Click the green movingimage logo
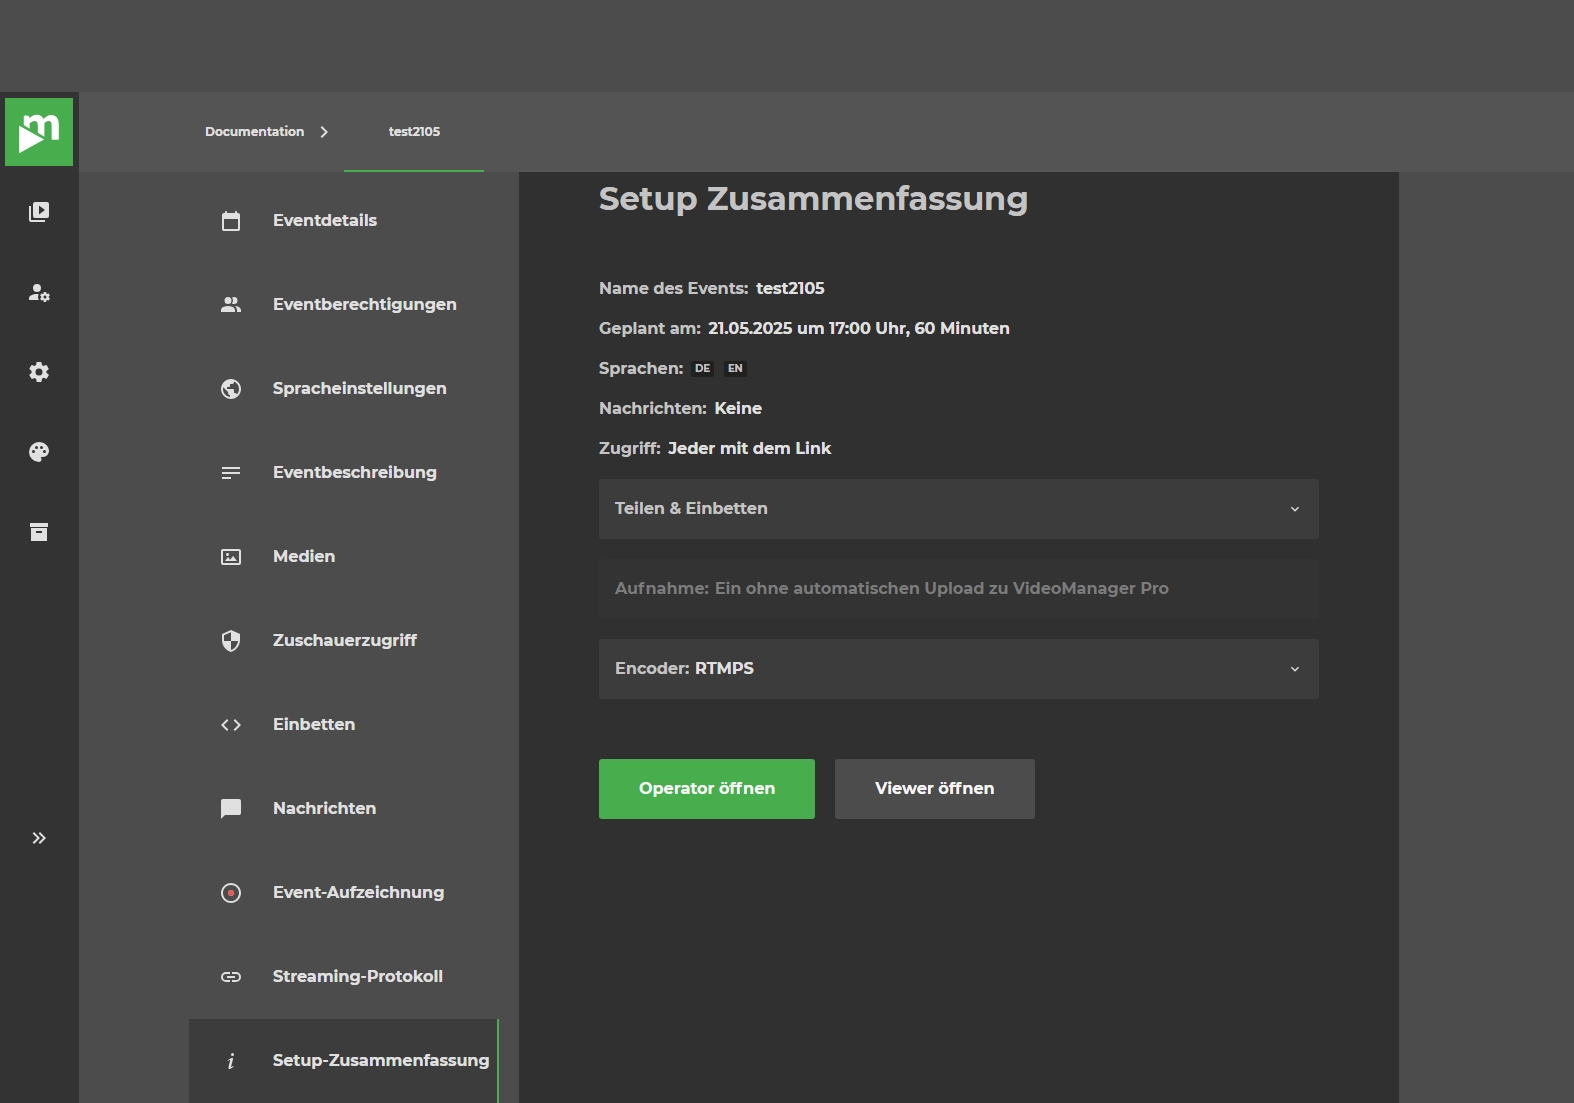Viewport: 1574px width, 1103px height. 39,132
